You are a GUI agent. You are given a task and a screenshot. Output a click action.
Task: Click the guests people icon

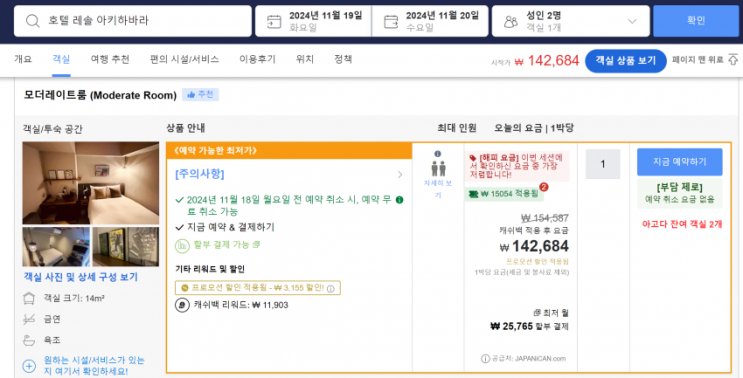coord(511,21)
